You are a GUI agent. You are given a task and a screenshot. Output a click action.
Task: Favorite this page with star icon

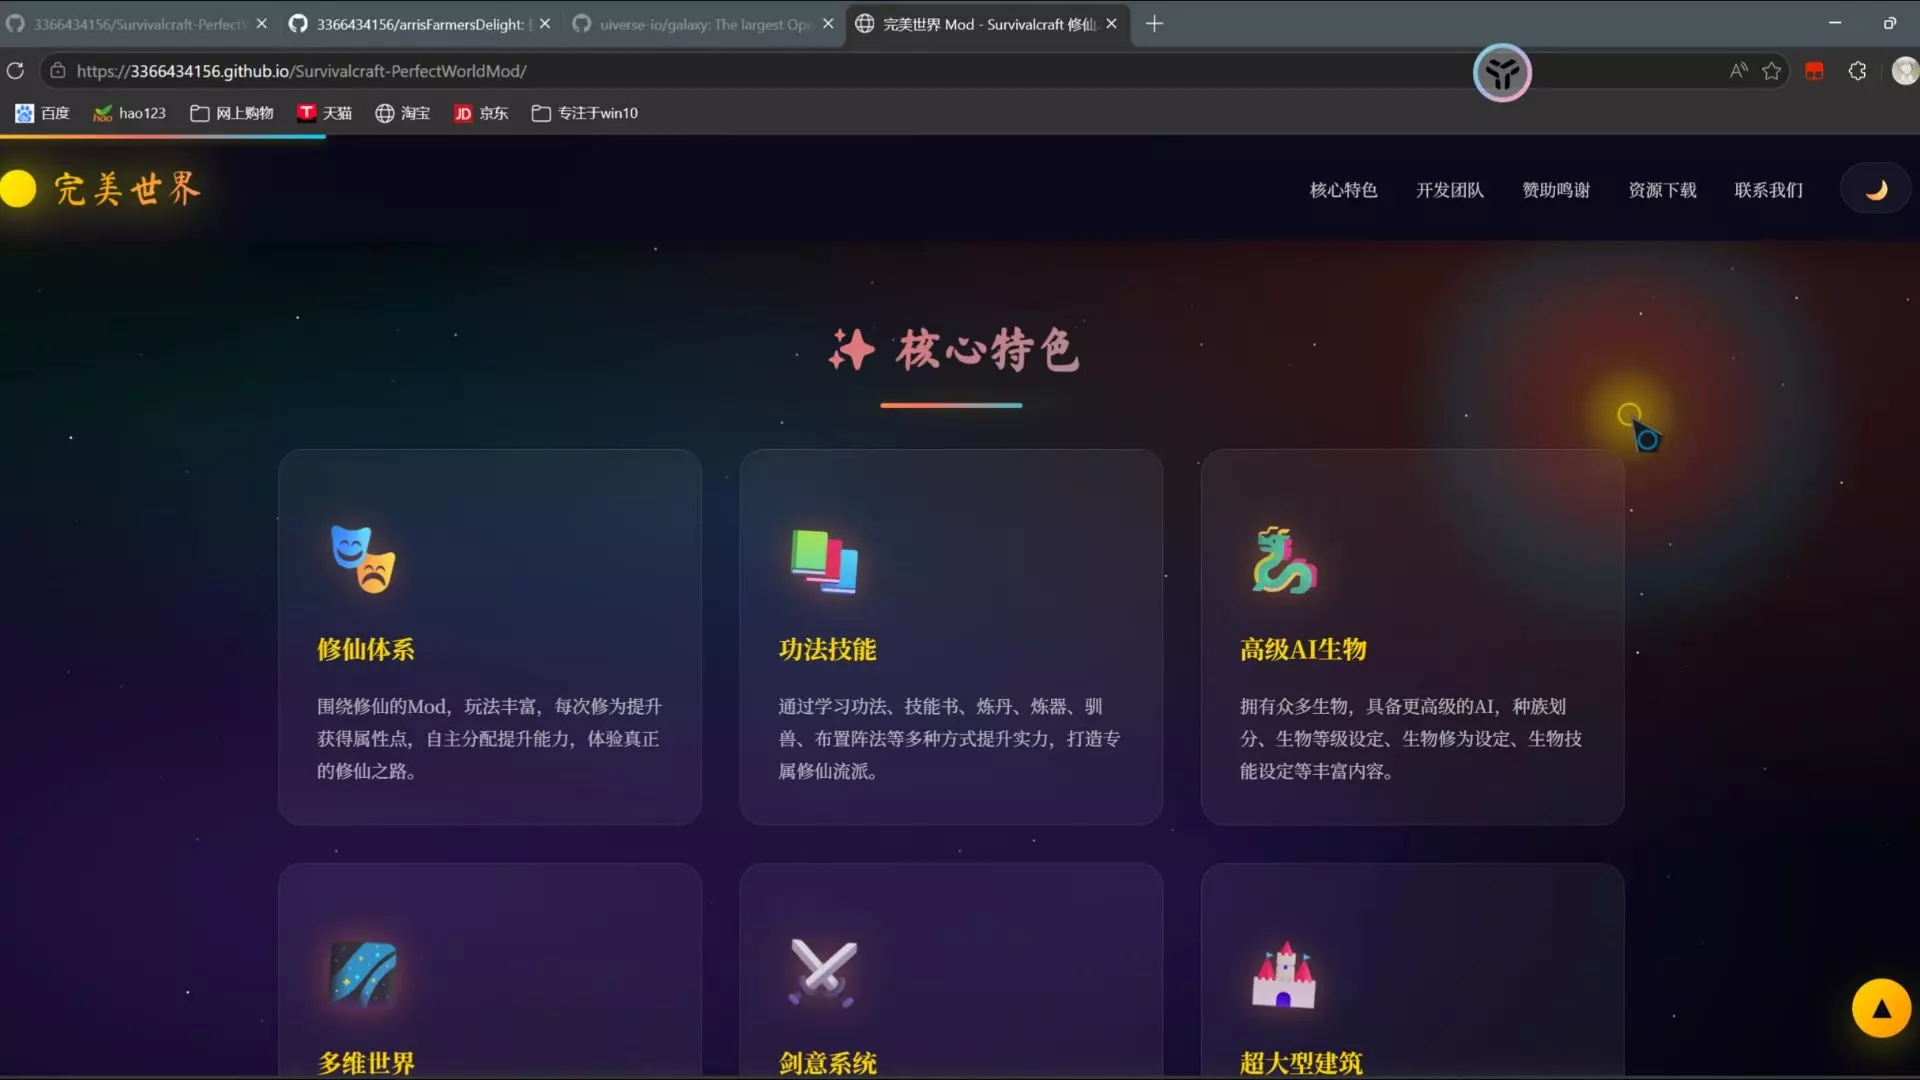pos(1771,71)
